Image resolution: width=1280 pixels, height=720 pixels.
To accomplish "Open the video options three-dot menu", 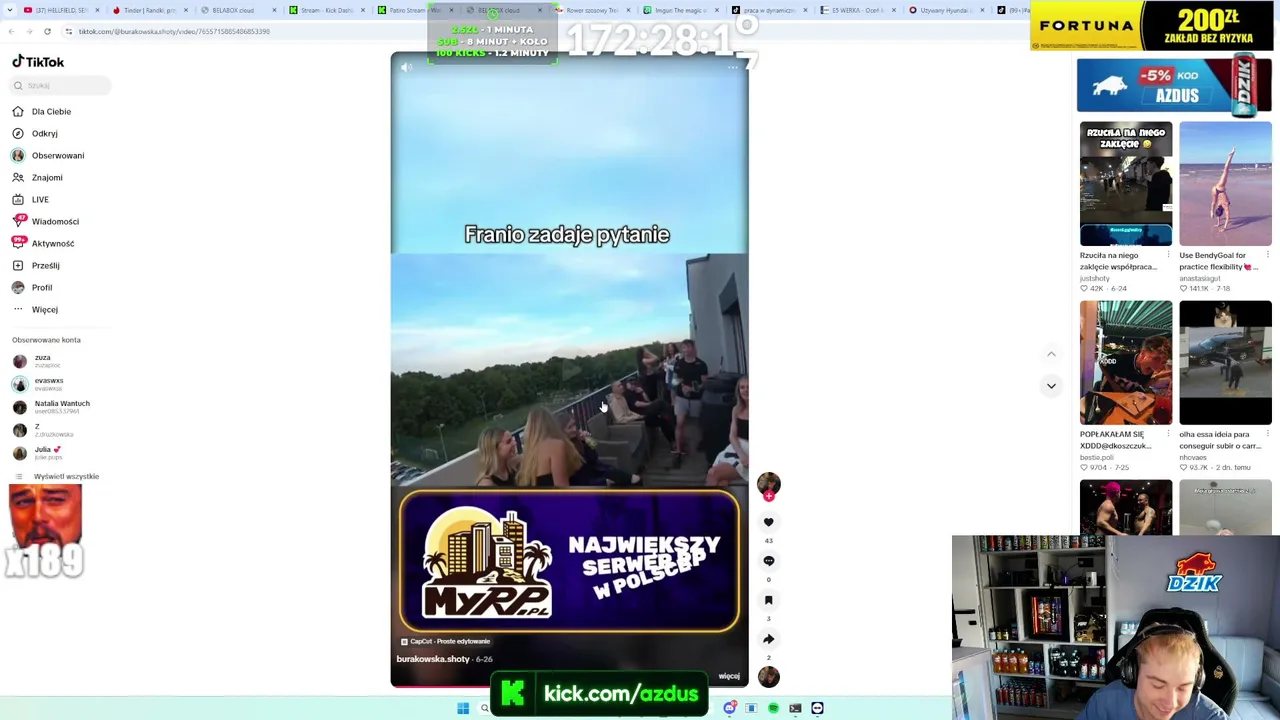I will 732,68.
